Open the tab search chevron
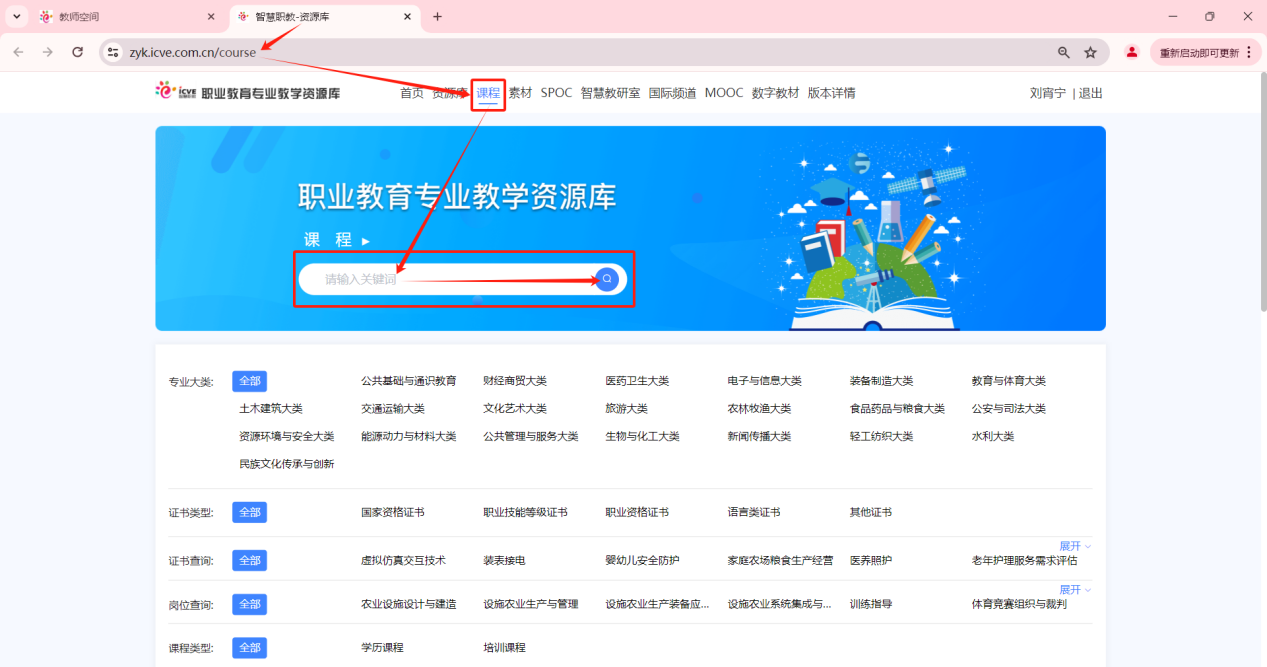Image resolution: width=1267 pixels, height=667 pixels. [15, 16]
